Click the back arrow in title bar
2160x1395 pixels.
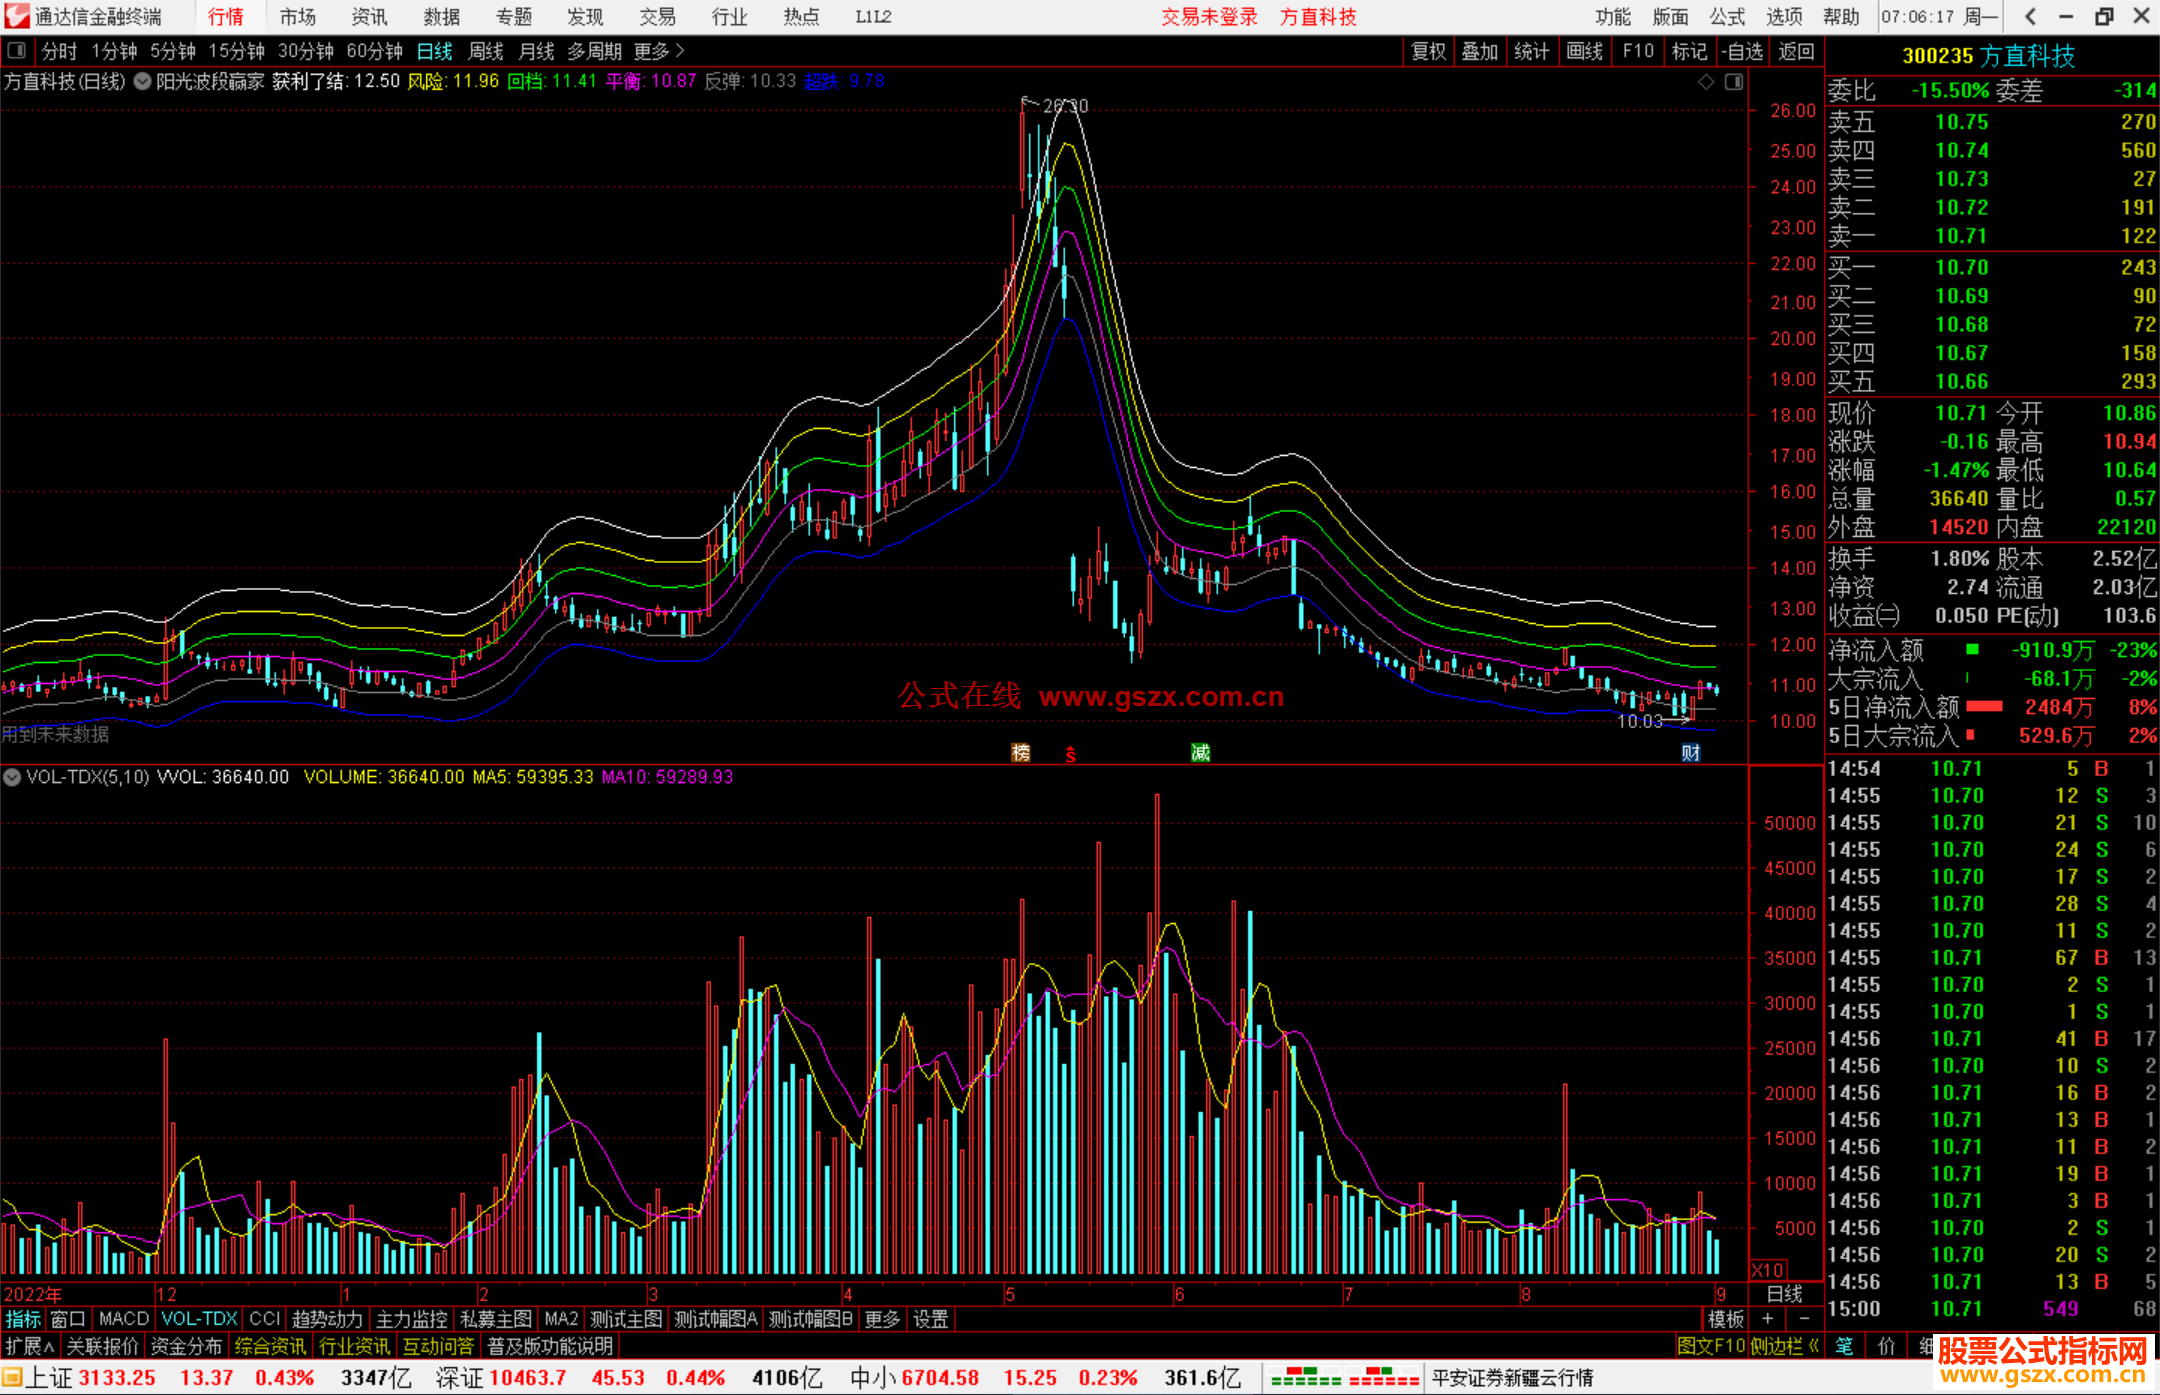tap(2031, 16)
